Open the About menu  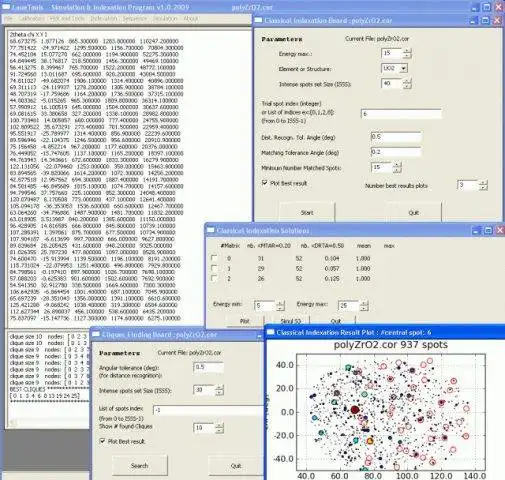pyautogui.click(x=191, y=19)
